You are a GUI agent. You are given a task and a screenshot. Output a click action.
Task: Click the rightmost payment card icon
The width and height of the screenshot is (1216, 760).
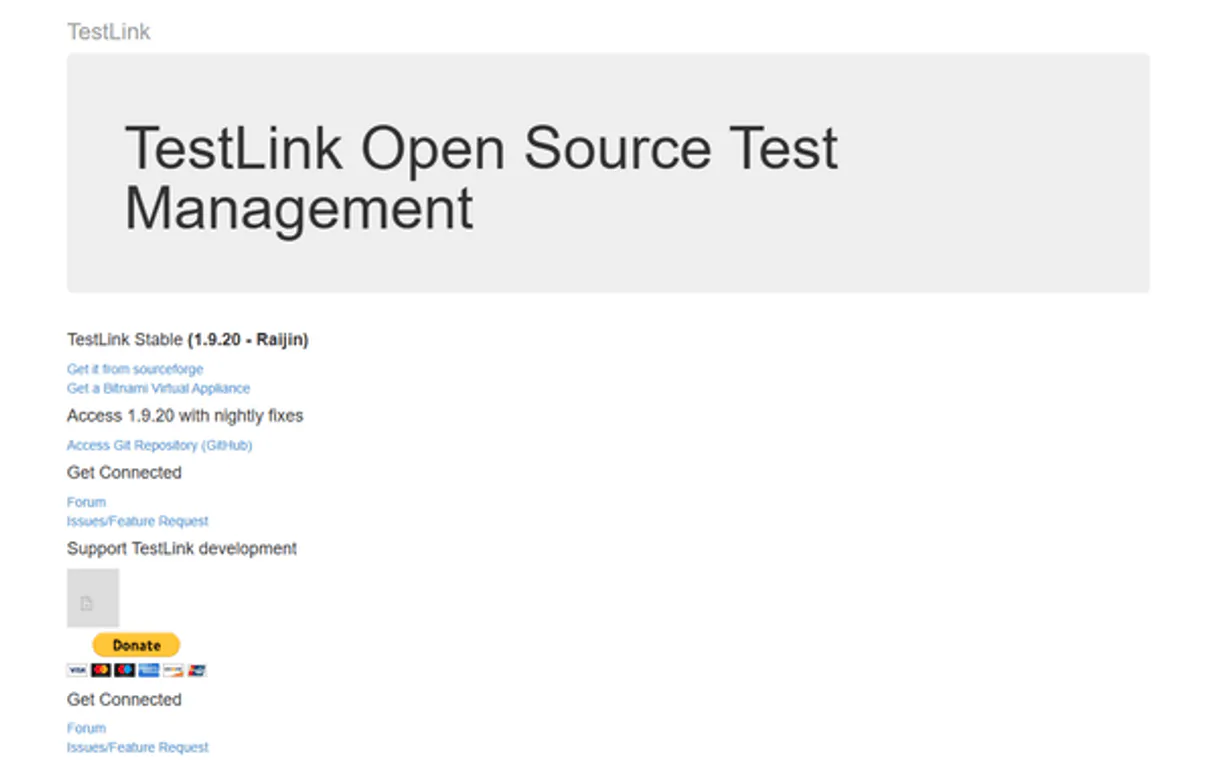197,670
